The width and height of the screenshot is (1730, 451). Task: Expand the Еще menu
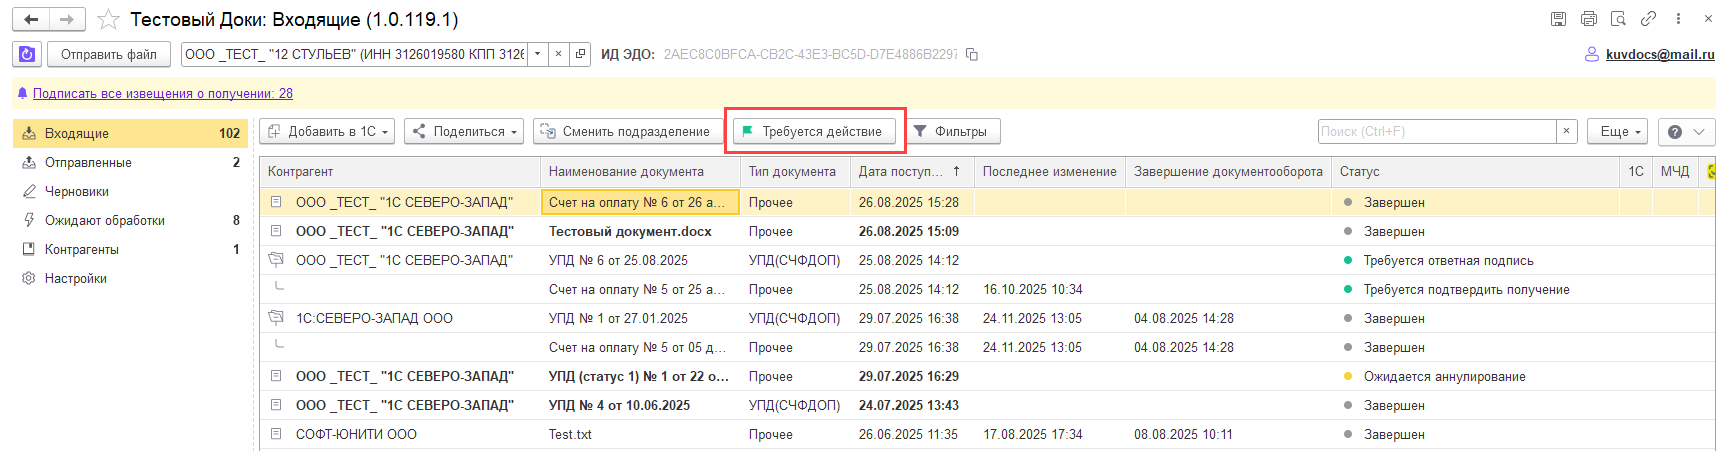pos(1617,131)
